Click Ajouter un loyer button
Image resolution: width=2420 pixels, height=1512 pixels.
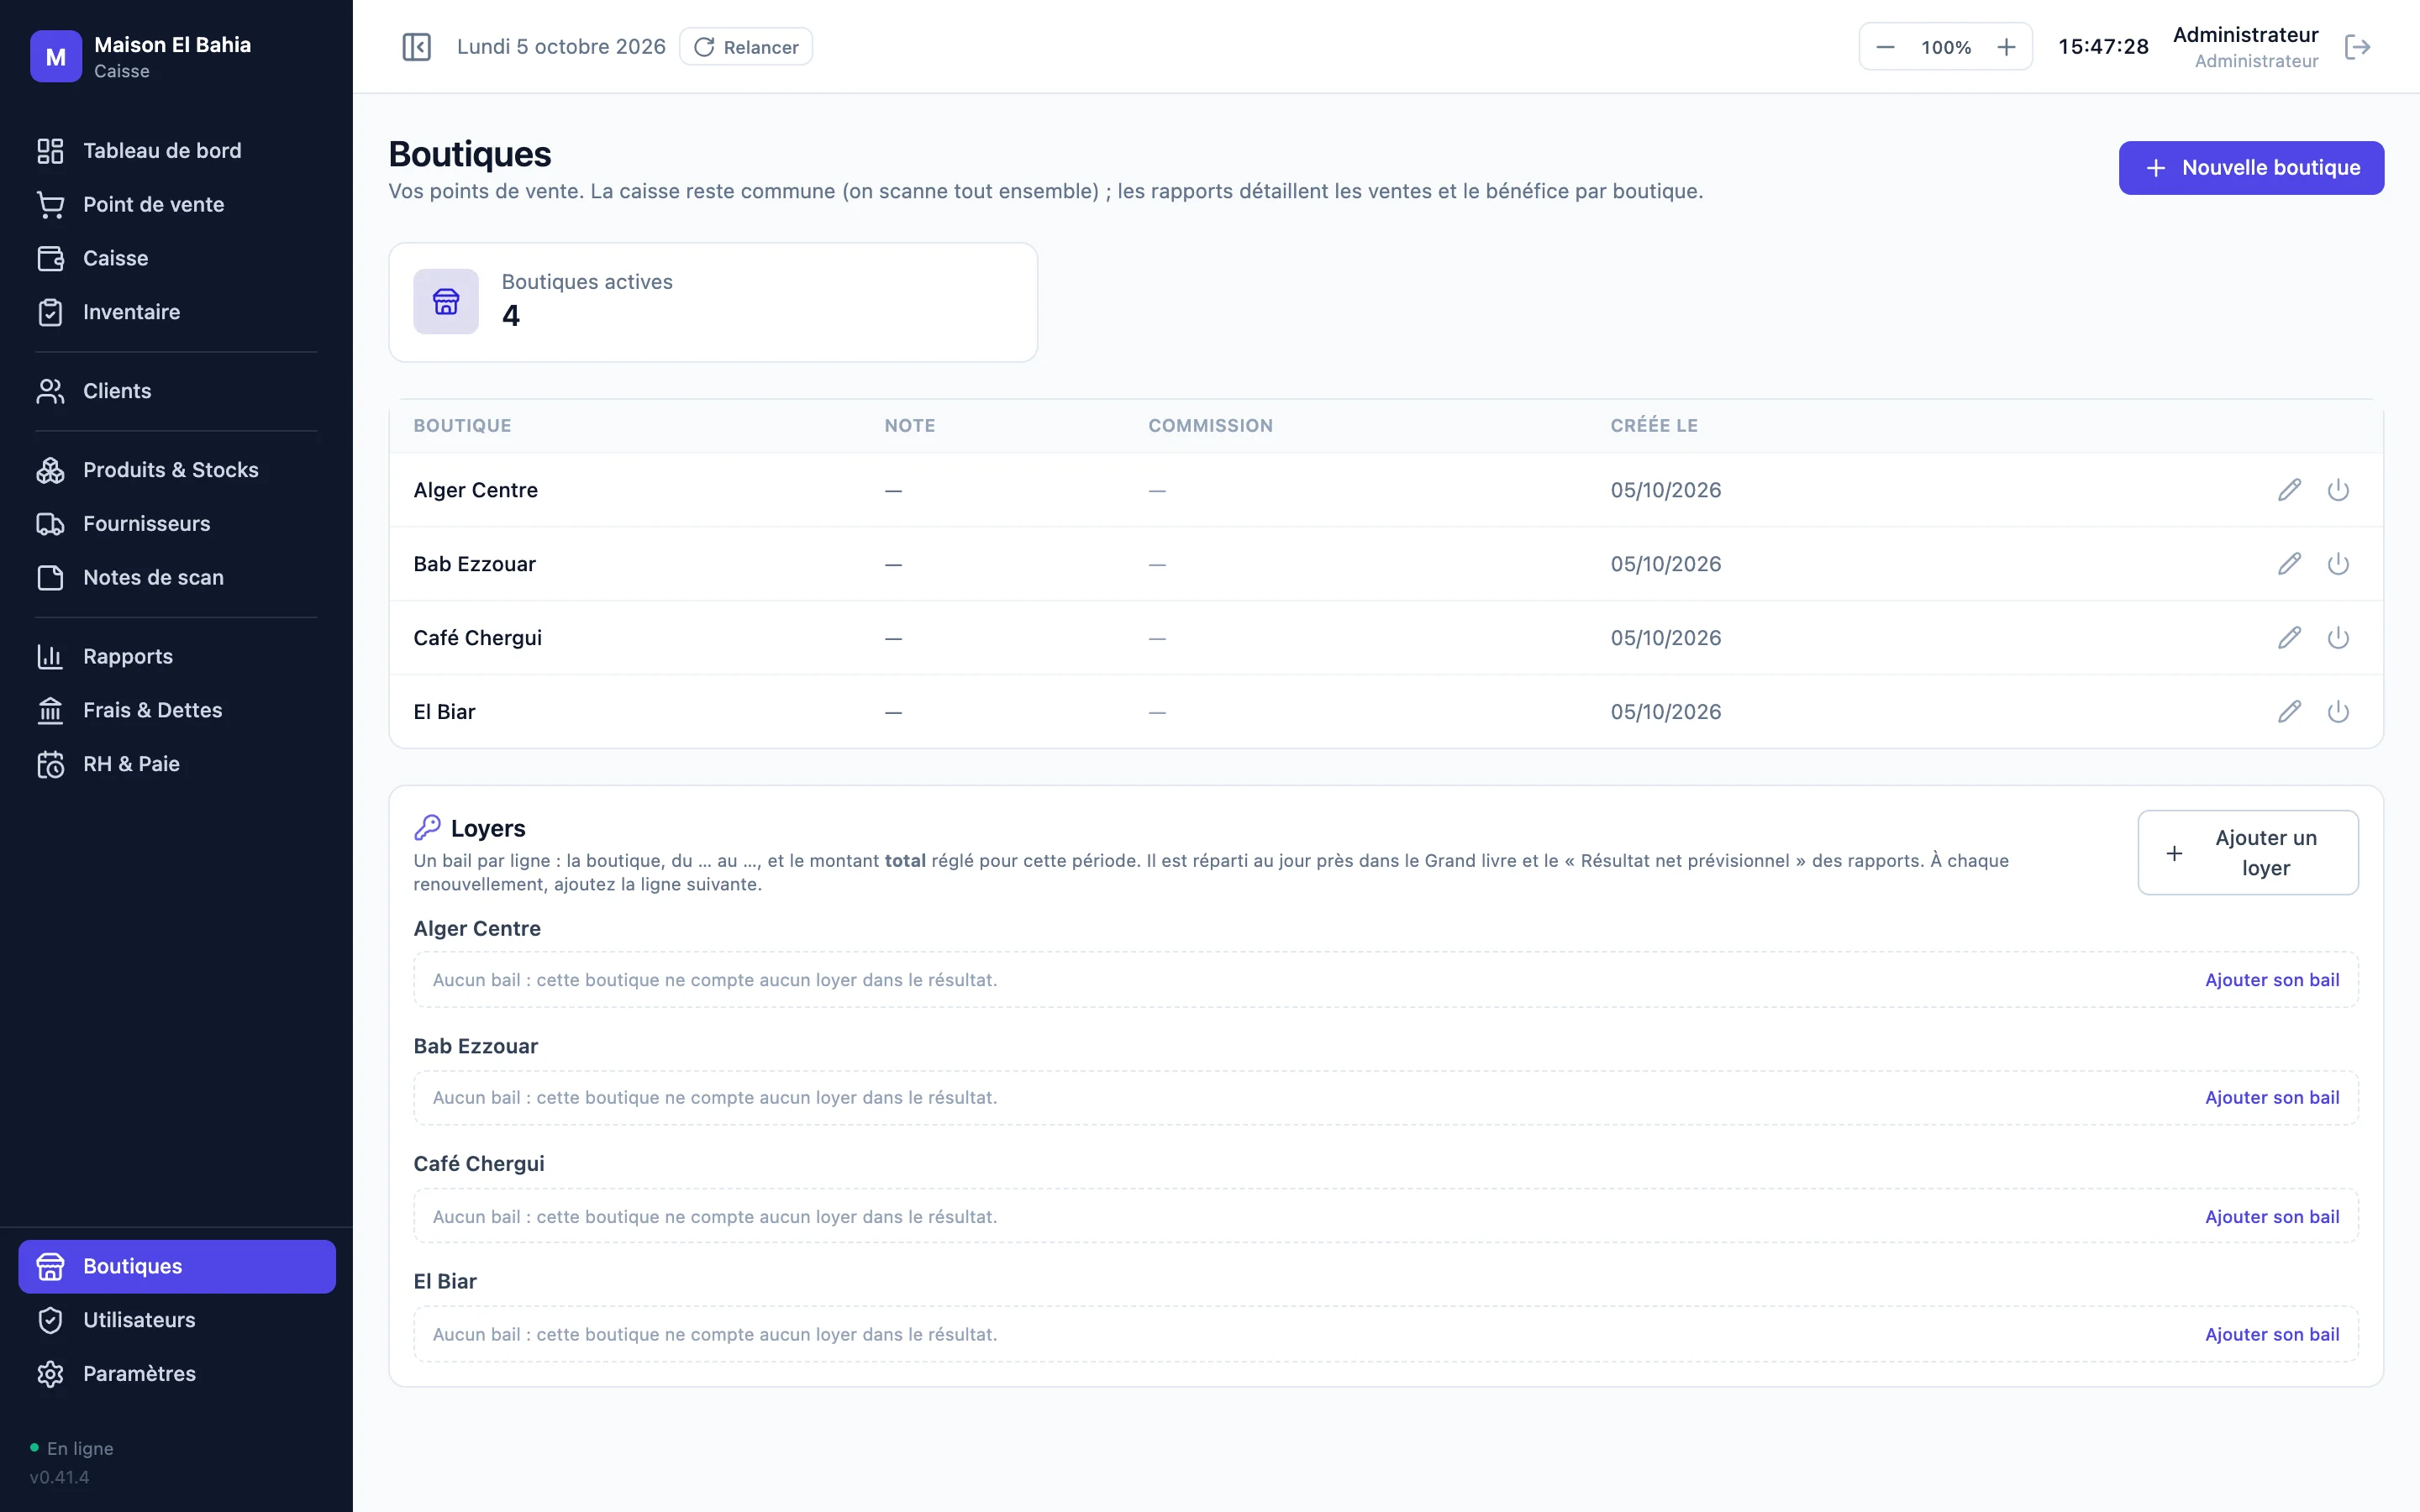(2248, 853)
